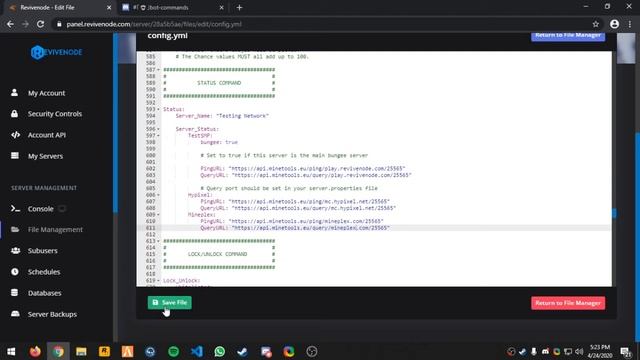Go back with the browser arrow
This screenshot has width=640, height=360.
[10, 24]
